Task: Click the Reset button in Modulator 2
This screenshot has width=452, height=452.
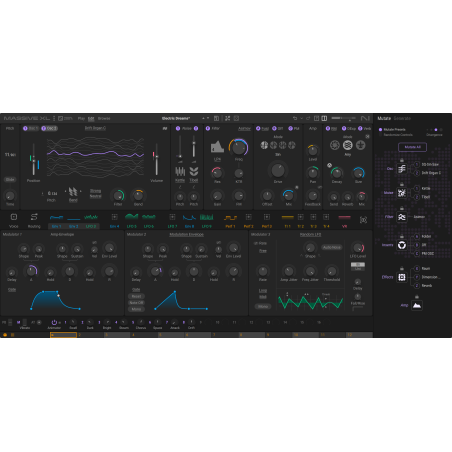Action: (136, 296)
